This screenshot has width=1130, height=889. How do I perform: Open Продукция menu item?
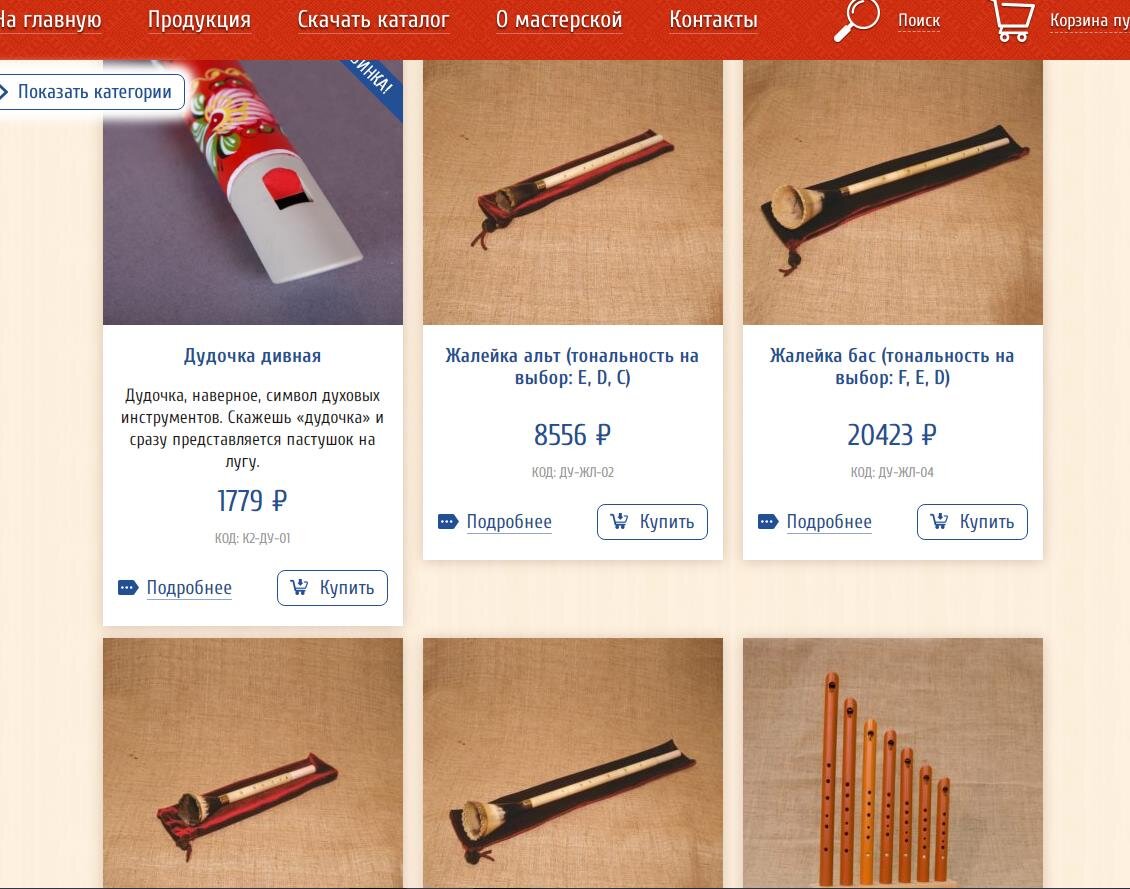(x=199, y=20)
